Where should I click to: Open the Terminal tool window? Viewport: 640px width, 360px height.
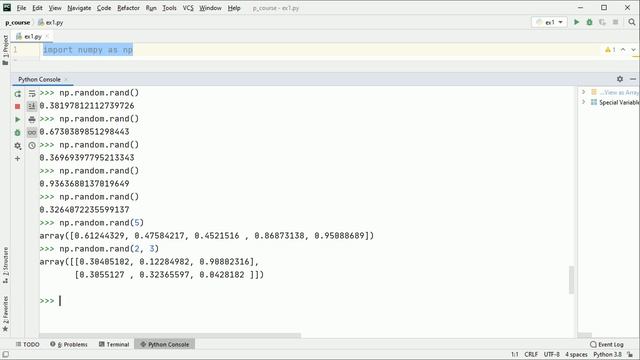click(114, 344)
